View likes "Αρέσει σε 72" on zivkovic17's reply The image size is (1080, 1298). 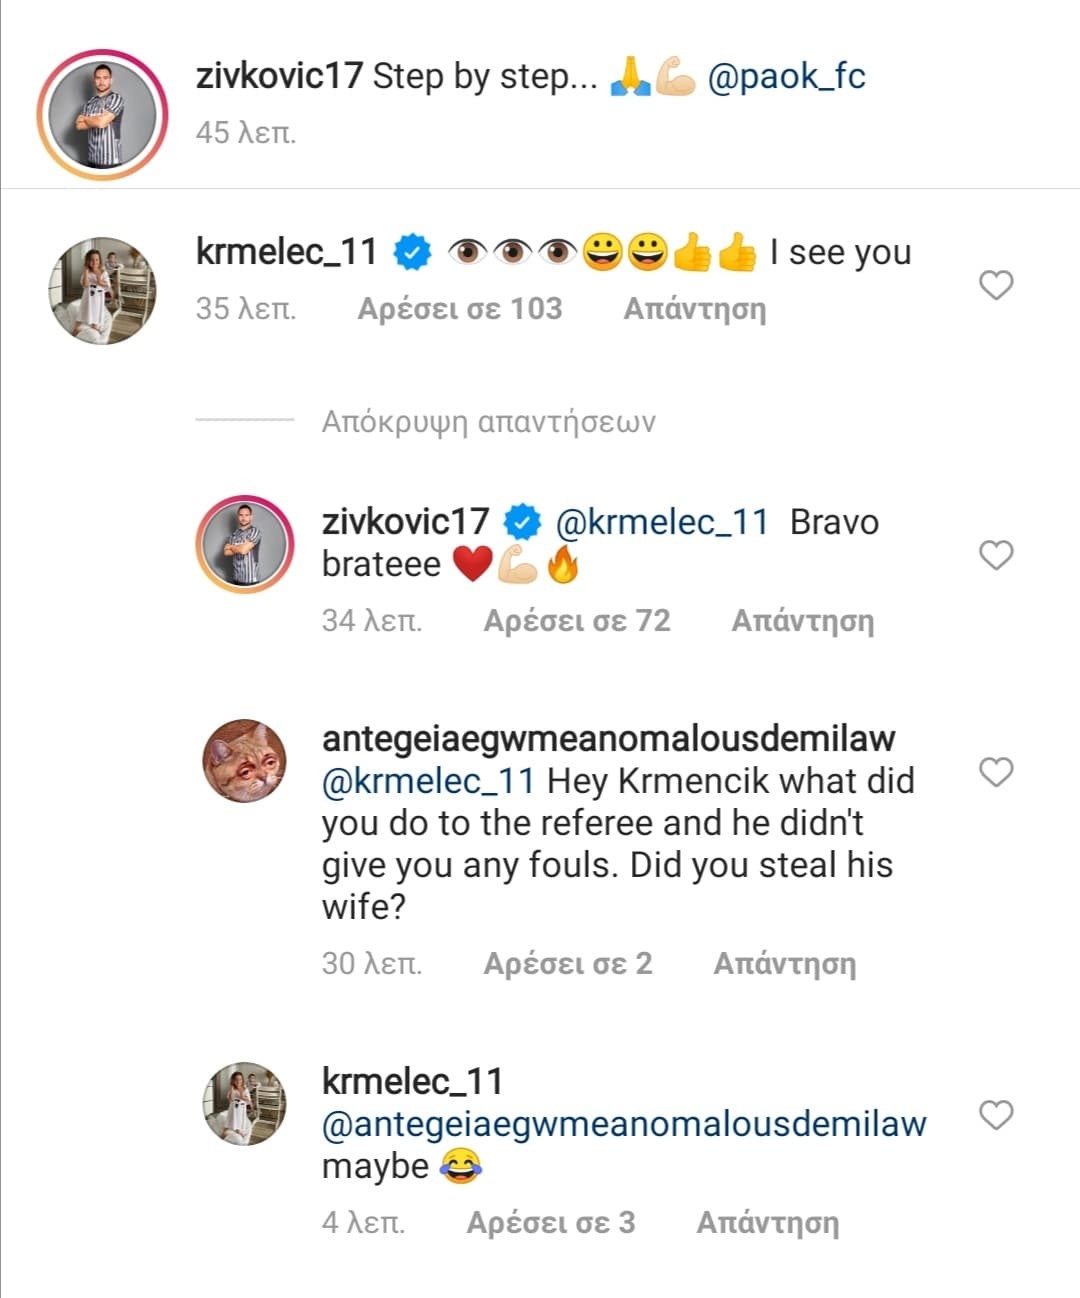point(577,621)
